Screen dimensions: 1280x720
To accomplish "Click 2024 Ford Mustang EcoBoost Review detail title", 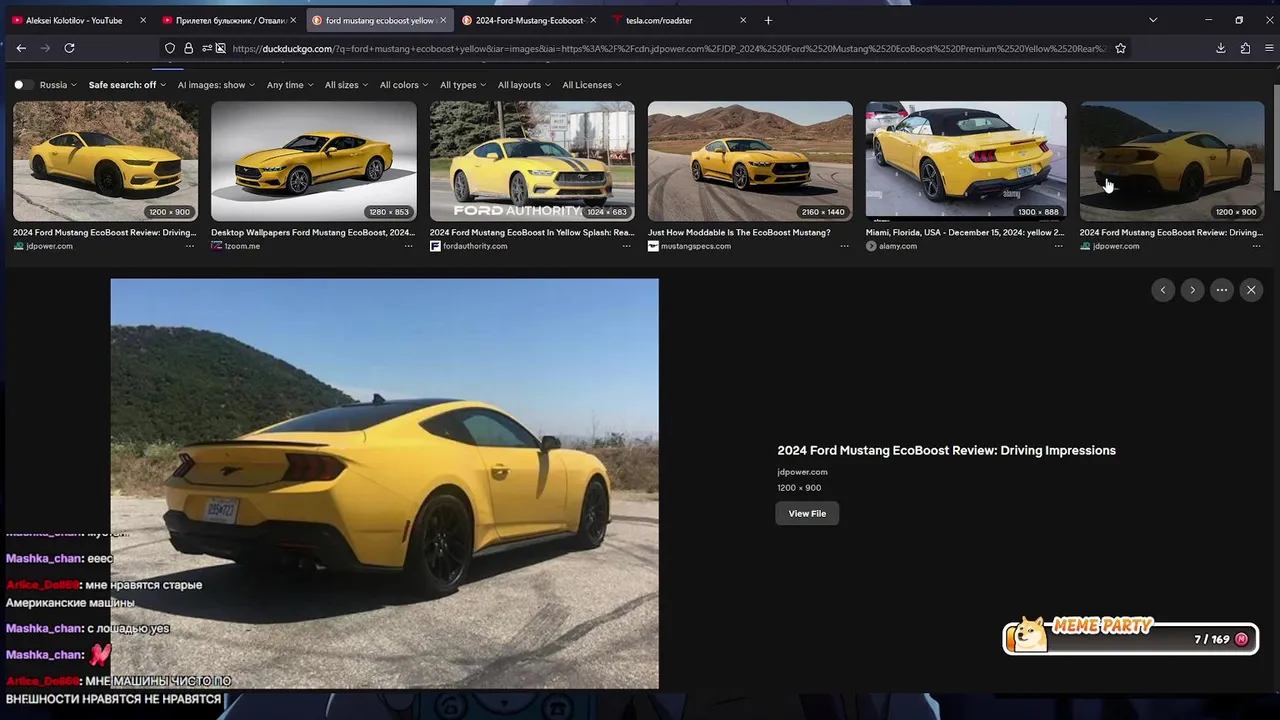I will [946, 450].
